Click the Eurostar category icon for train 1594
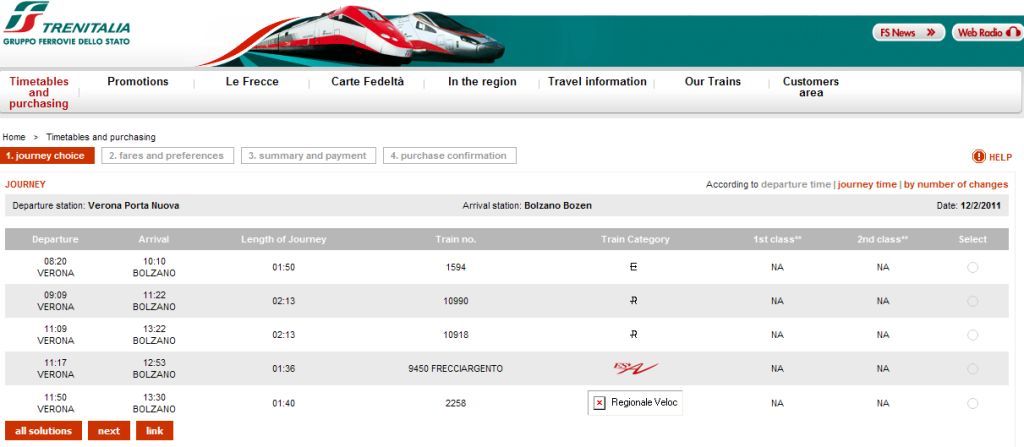This screenshot has height=447, width=1024. click(x=633, y=267)
